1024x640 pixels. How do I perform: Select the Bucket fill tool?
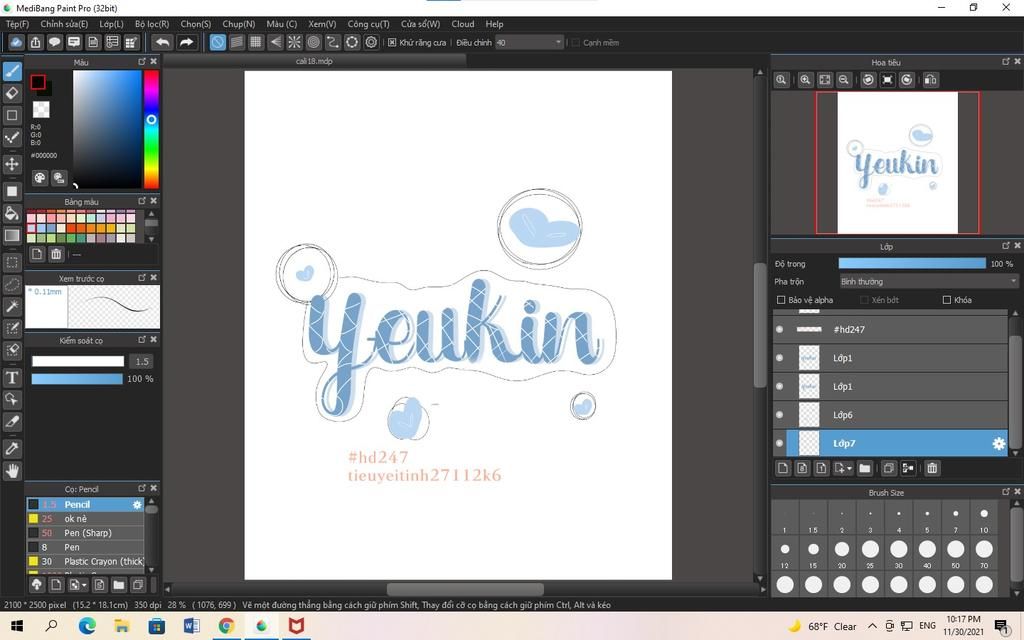point(12,213)
